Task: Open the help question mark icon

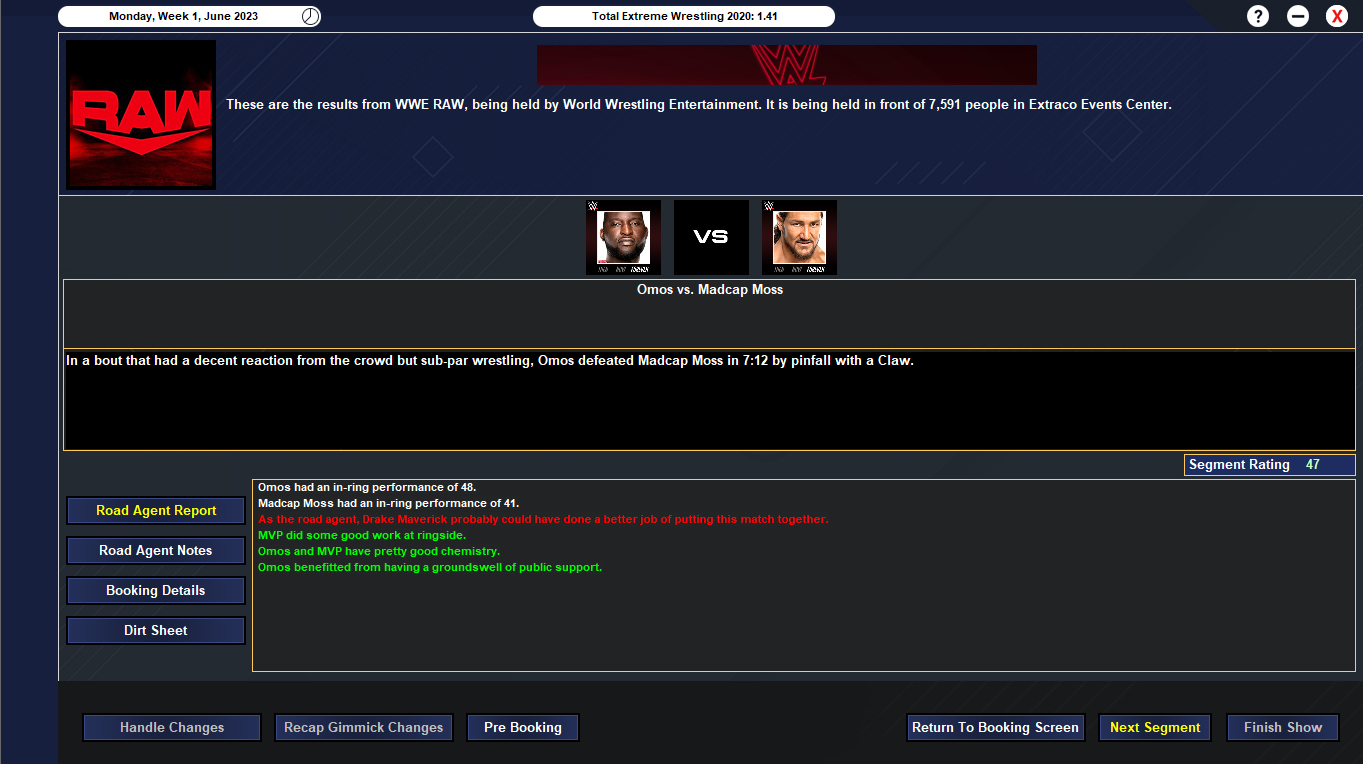Action: pyautogui.click(x=1259, y=16)
